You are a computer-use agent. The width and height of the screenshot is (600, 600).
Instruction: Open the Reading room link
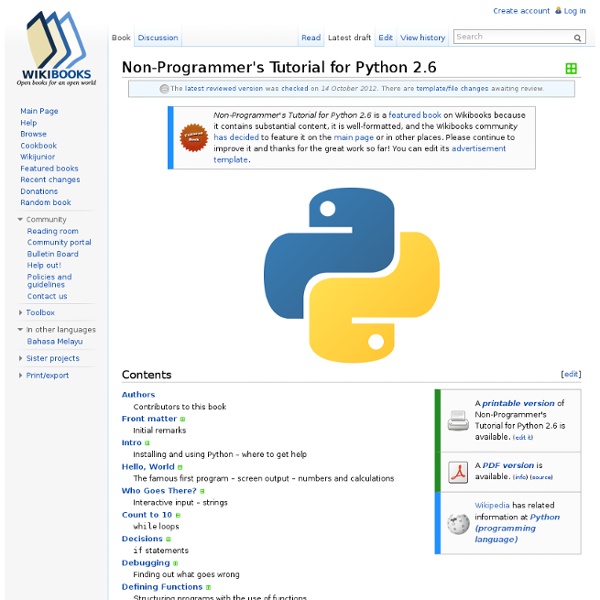pyautogui.click(x=52, y=231)
